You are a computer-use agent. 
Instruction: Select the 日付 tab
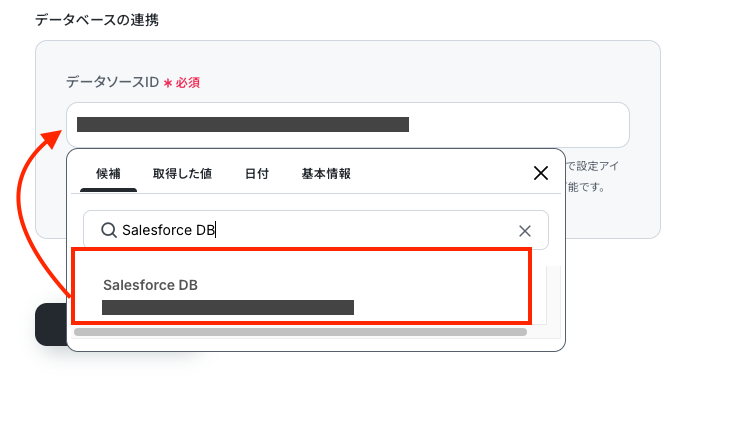pos(256,174)
